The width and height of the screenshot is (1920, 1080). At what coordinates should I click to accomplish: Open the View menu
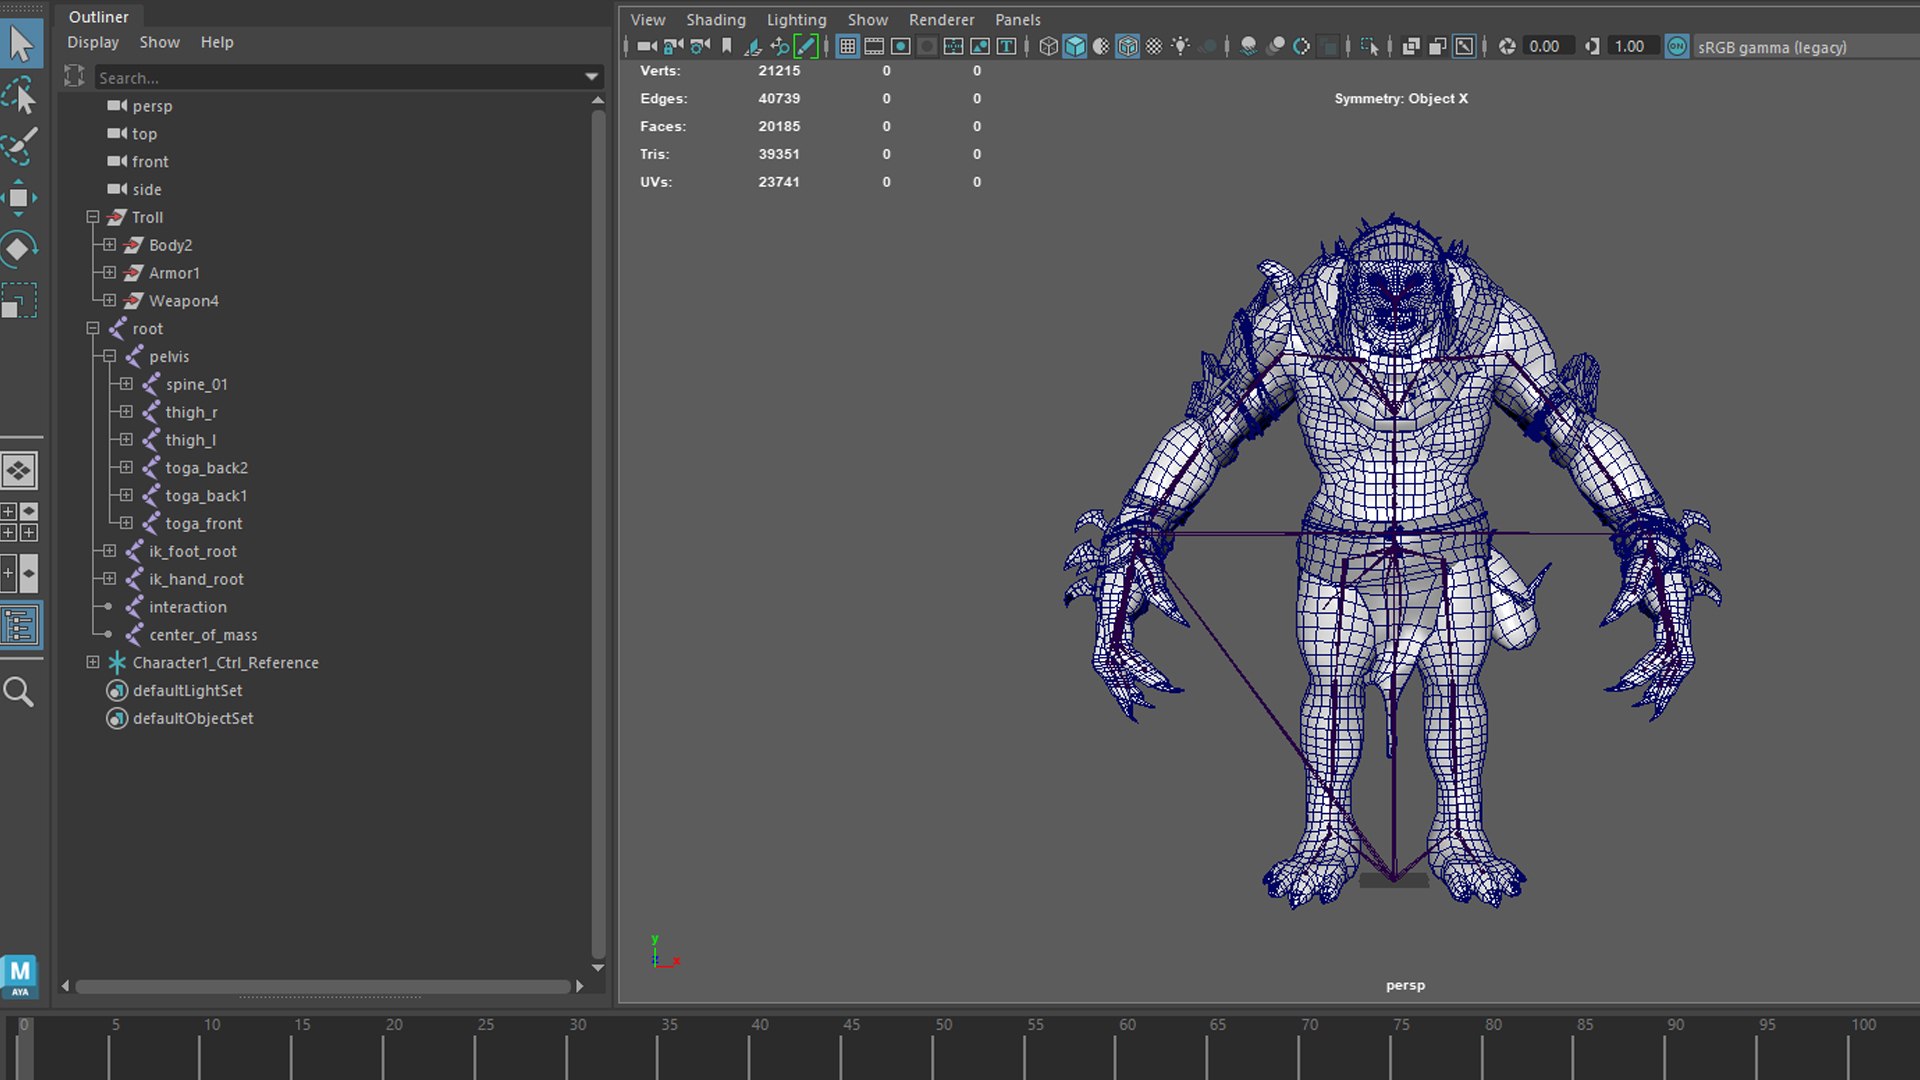pyautogui.click(x=647, y=18)
